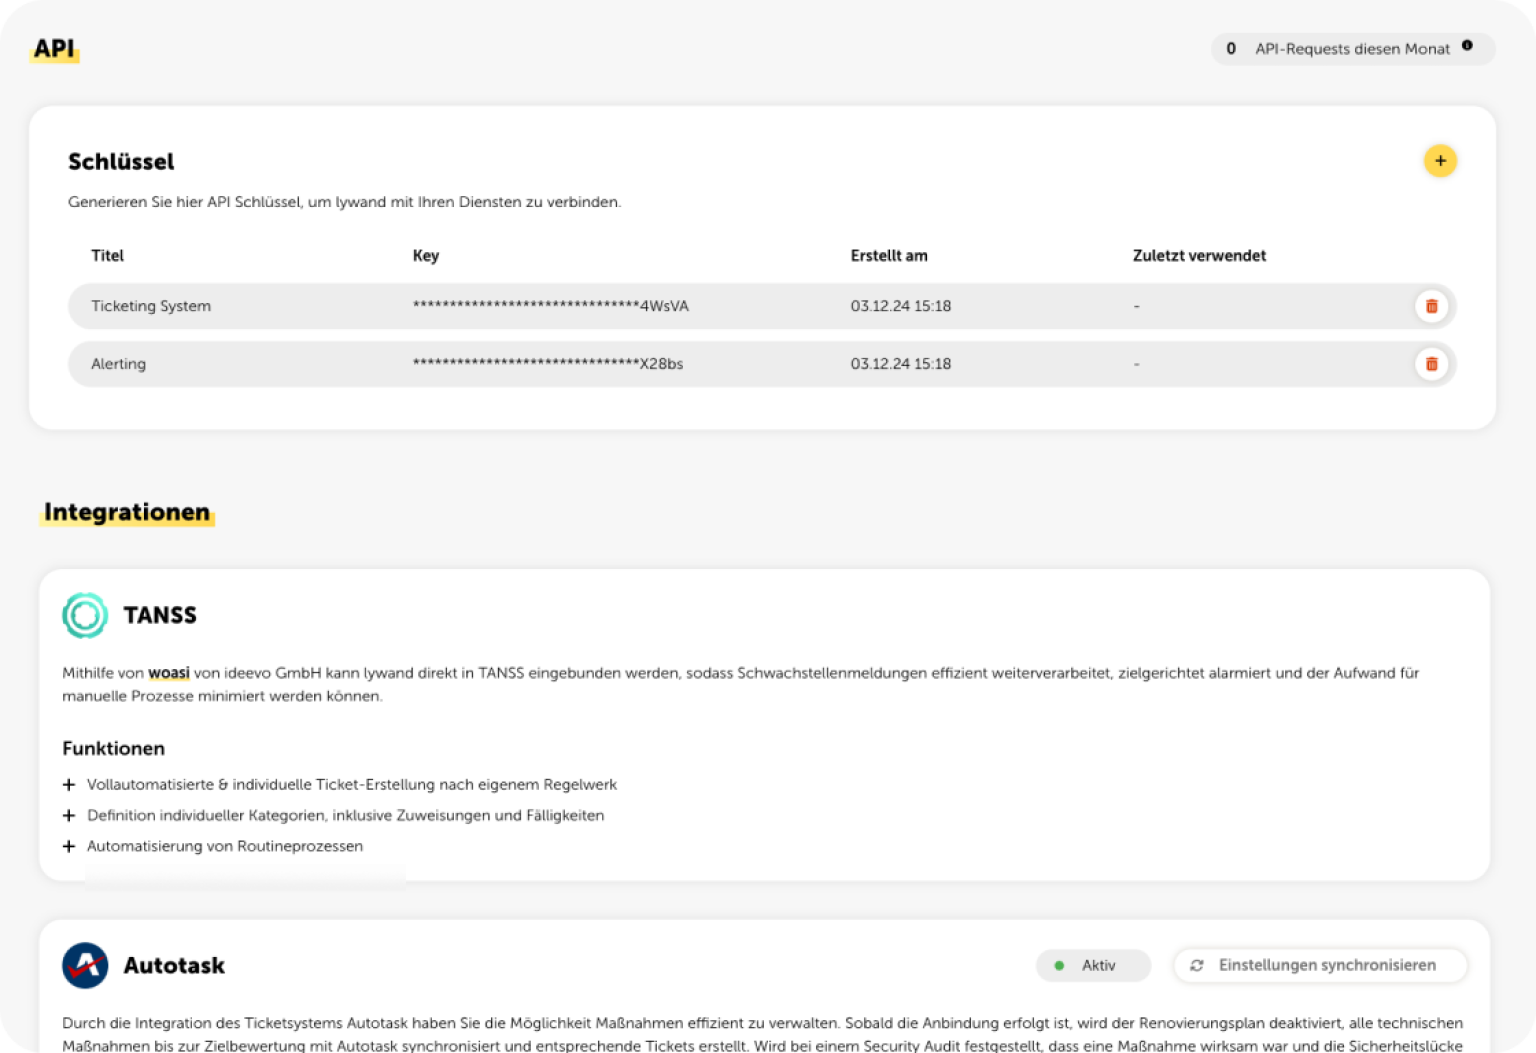Screen dimensions: 1536x1053
Task: Delete the Alerting API key
Action: [x=1431, y=364]
